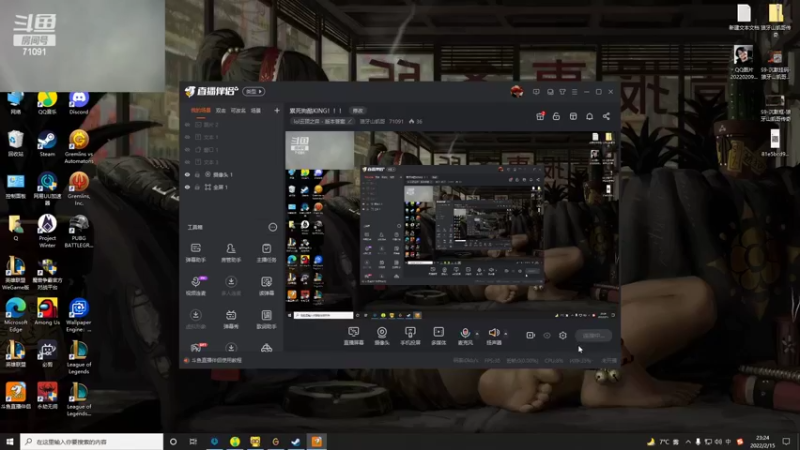This screenshot has height=450, width=800.
Task: Click the recording camera icon in bottom bar
Action: tap(531, 335)
